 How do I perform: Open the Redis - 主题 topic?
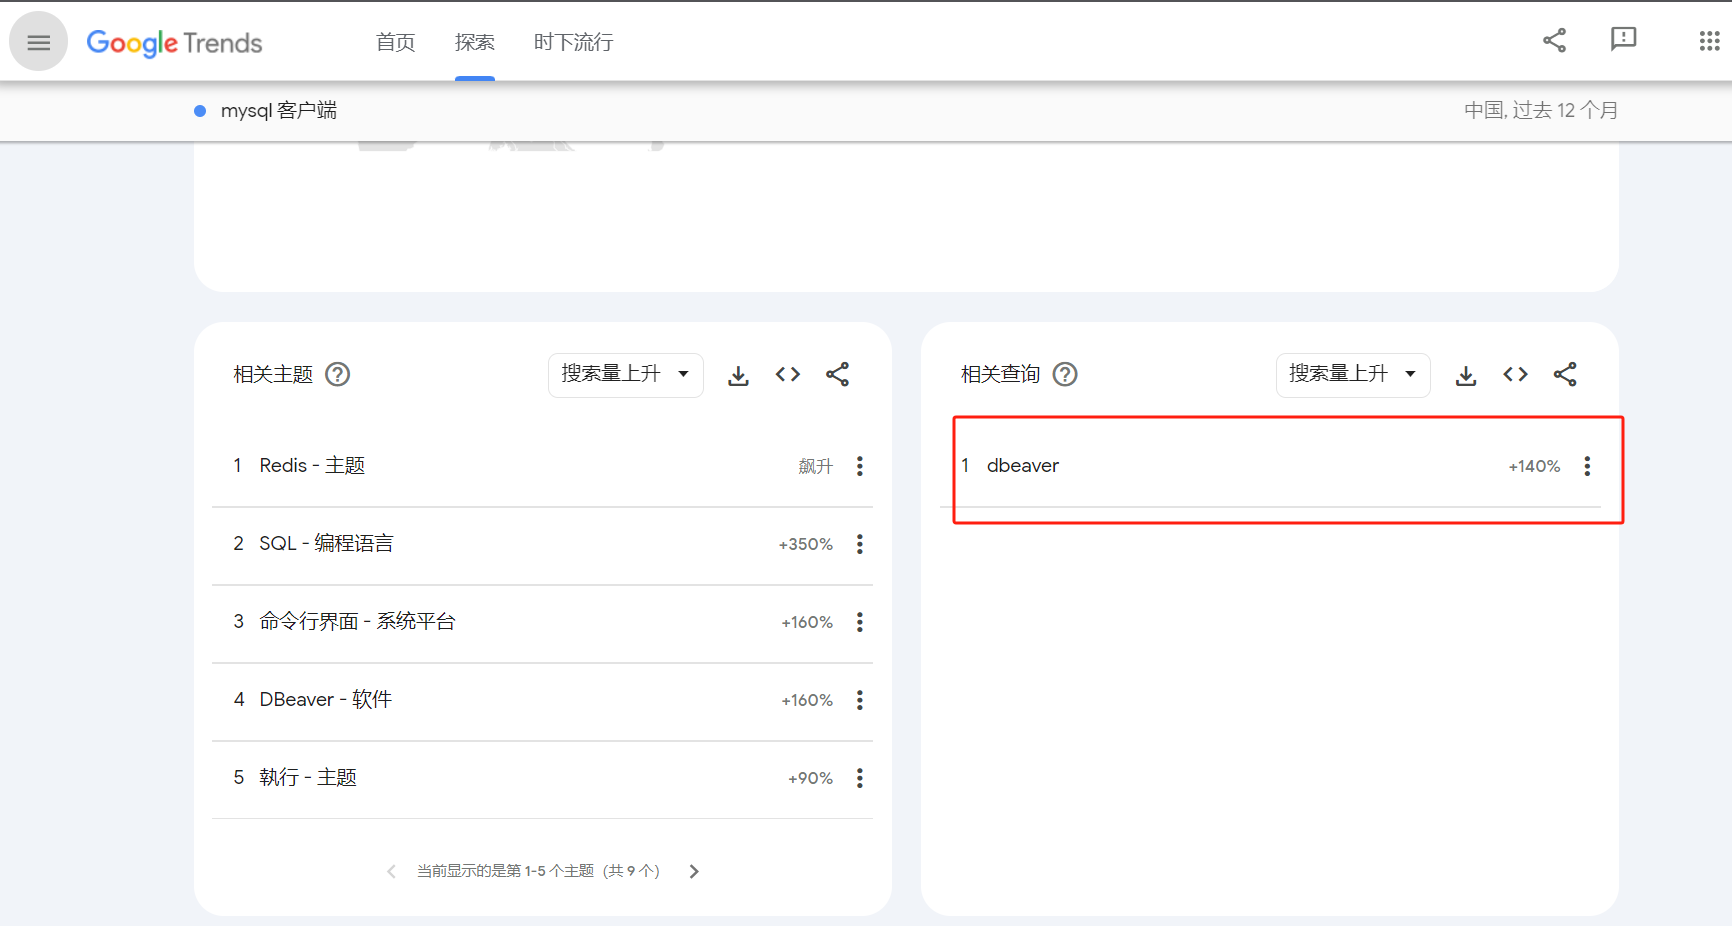tap(312, 466)
